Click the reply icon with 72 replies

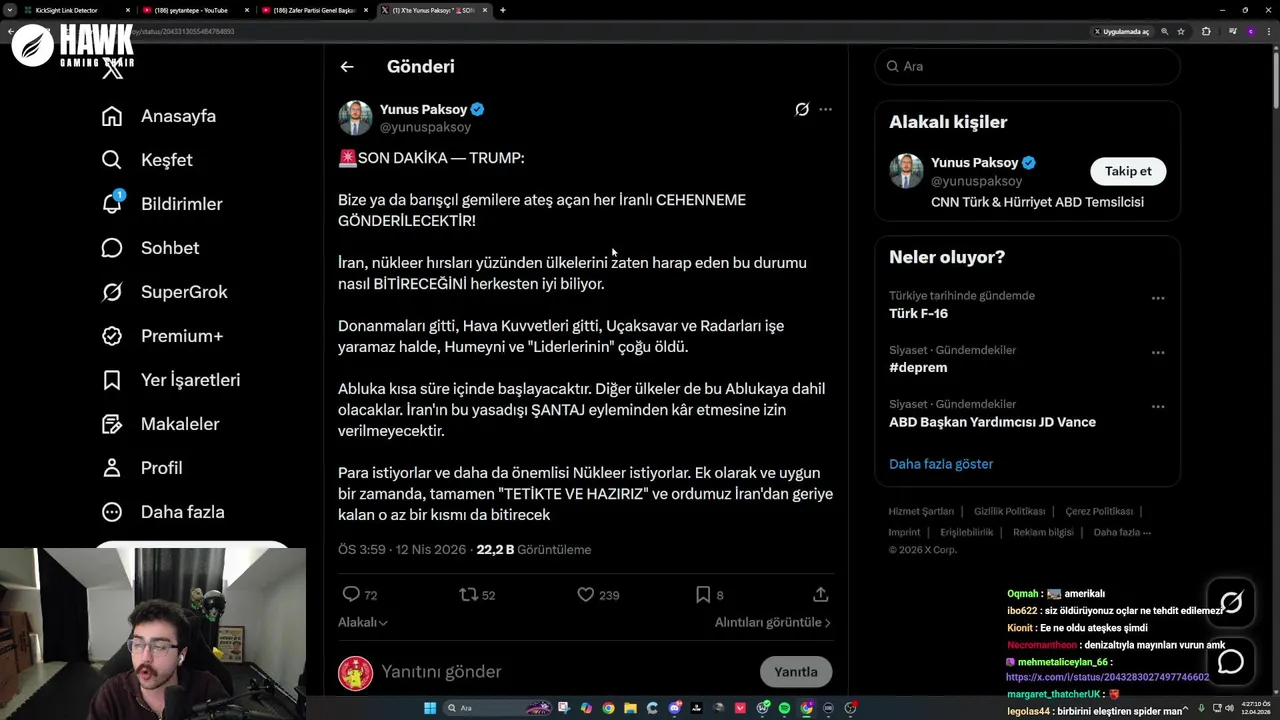tap(351, 594)
